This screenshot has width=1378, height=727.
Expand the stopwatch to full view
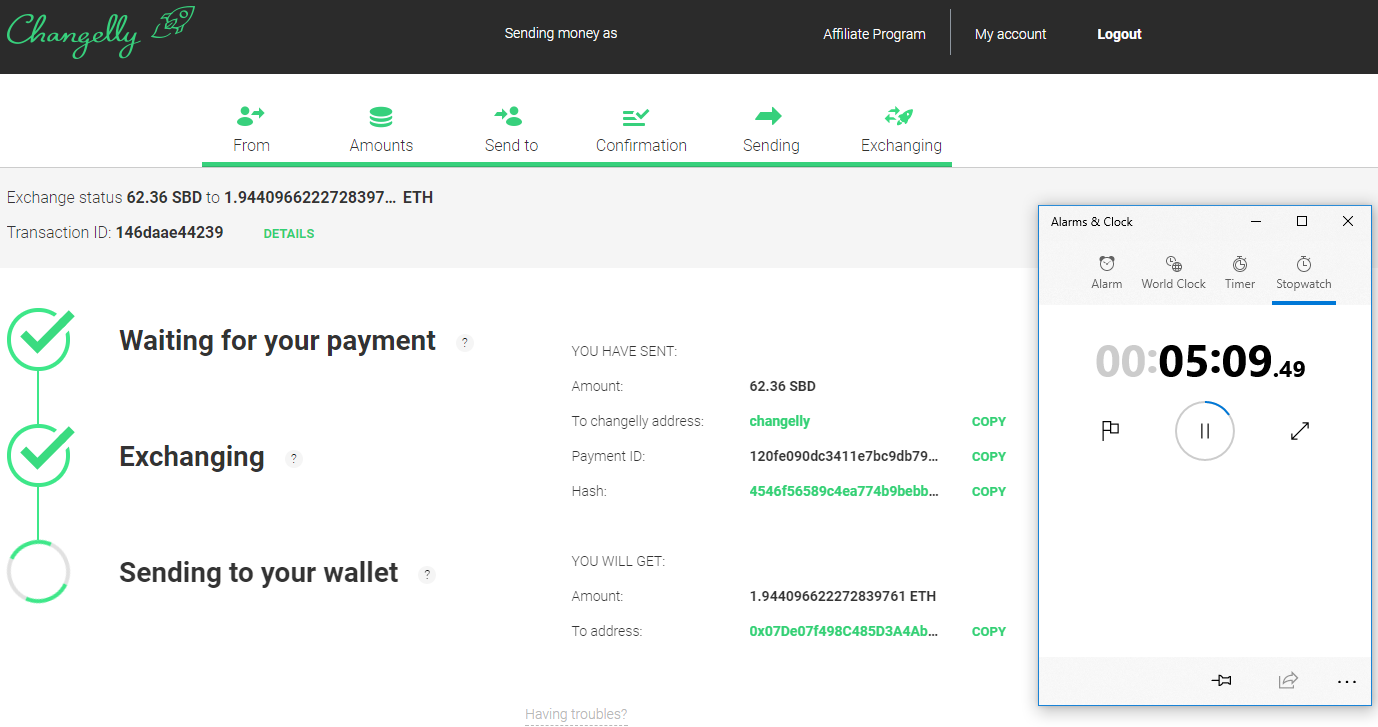coord(1300,431)
